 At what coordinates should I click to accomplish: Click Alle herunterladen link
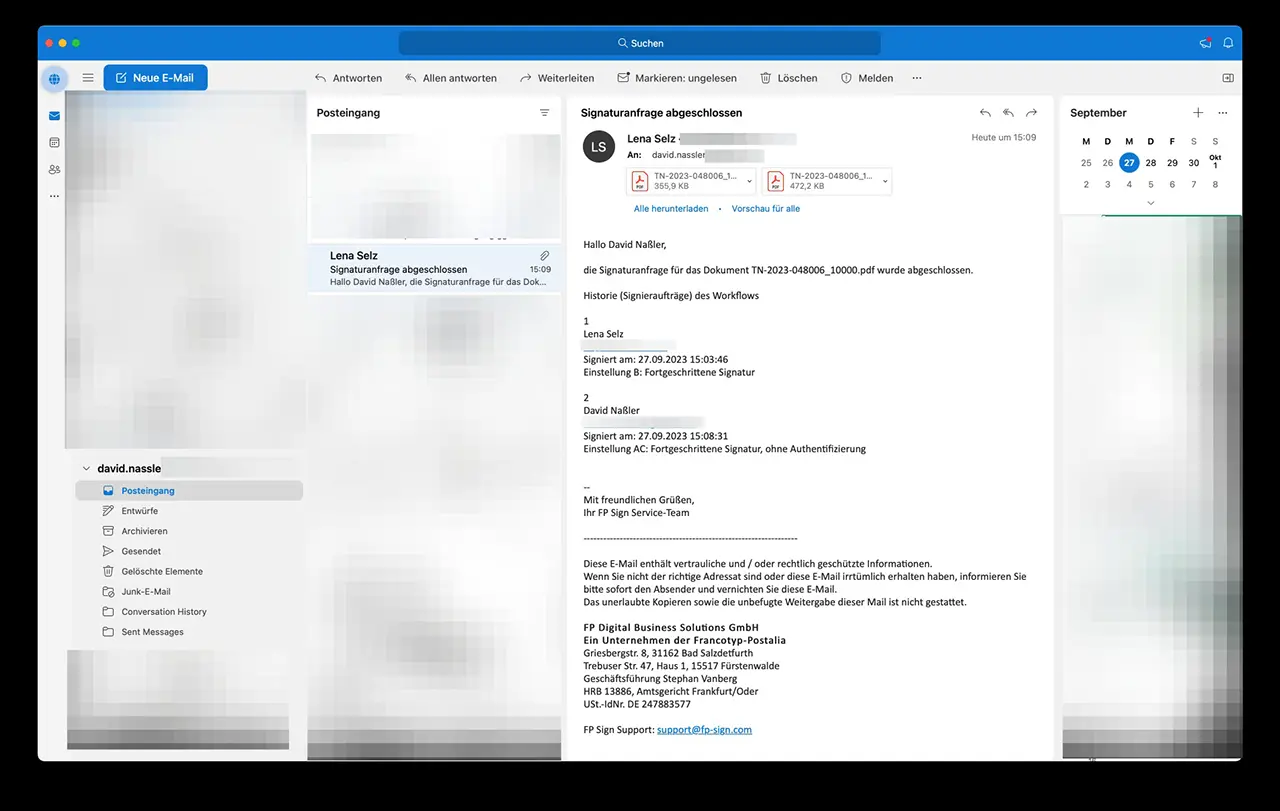coord(670,209)
